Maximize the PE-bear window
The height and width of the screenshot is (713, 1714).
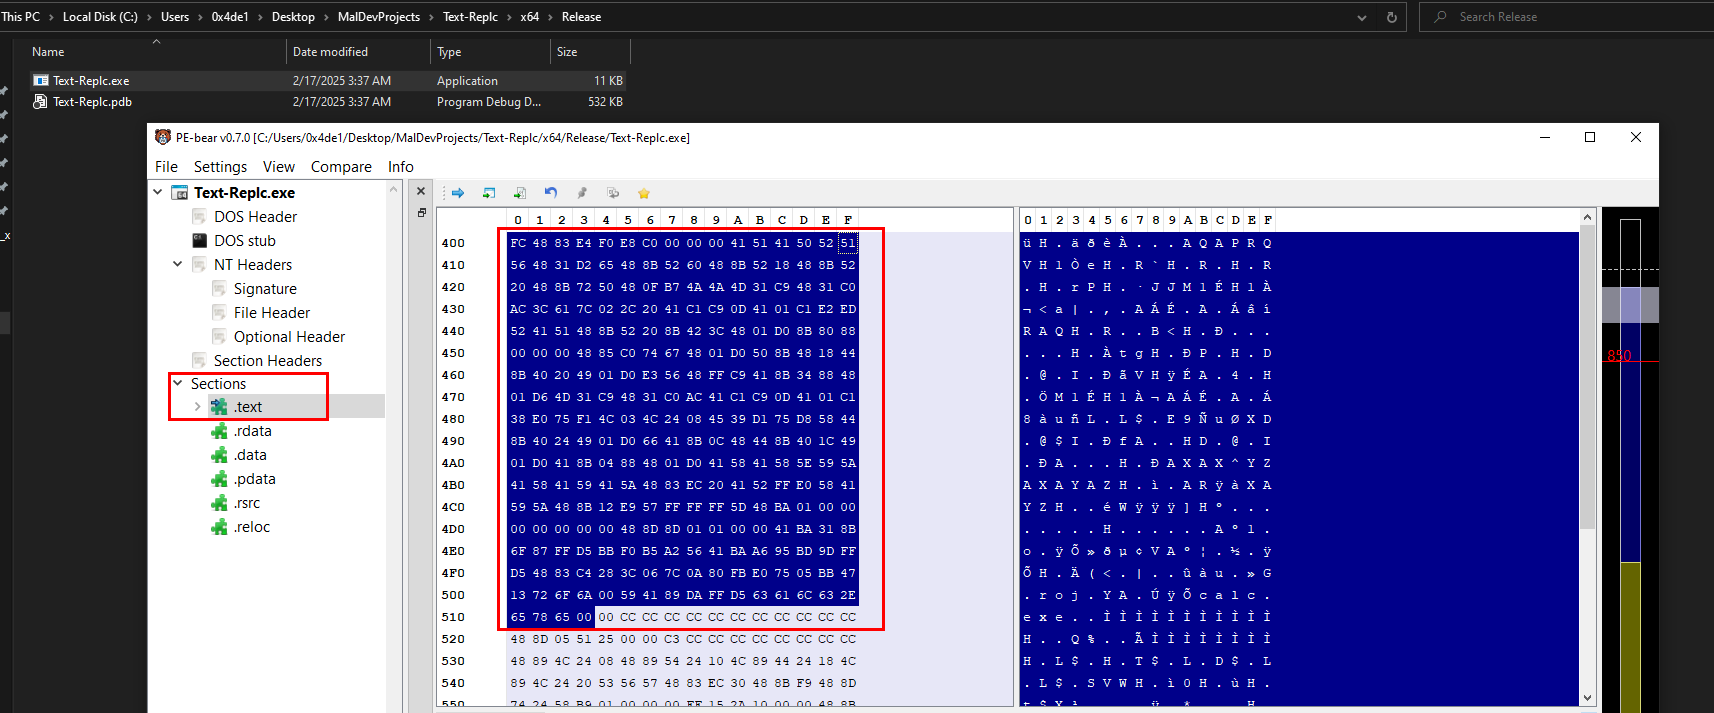pos(1590,137)
